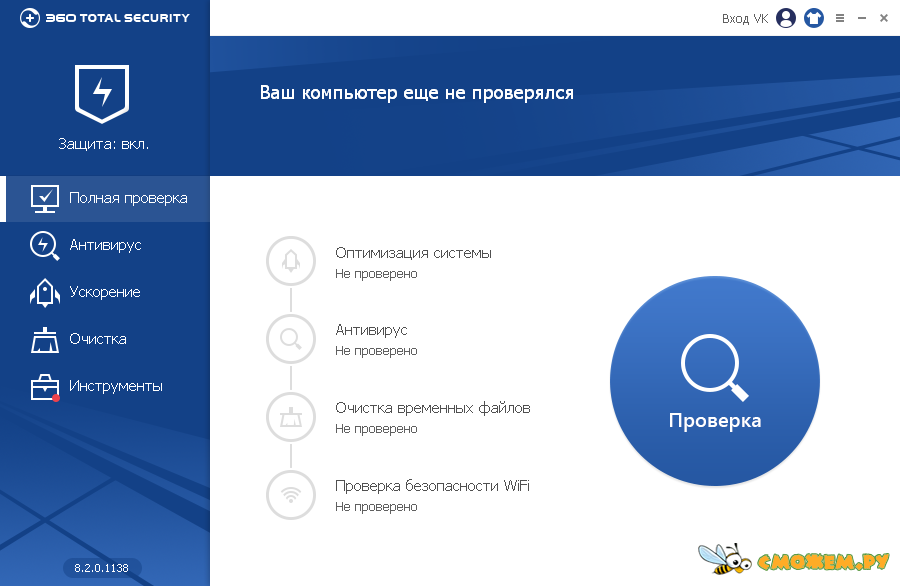
Task: Click the Очистка временных файлов label
Action: click(433, 409)
